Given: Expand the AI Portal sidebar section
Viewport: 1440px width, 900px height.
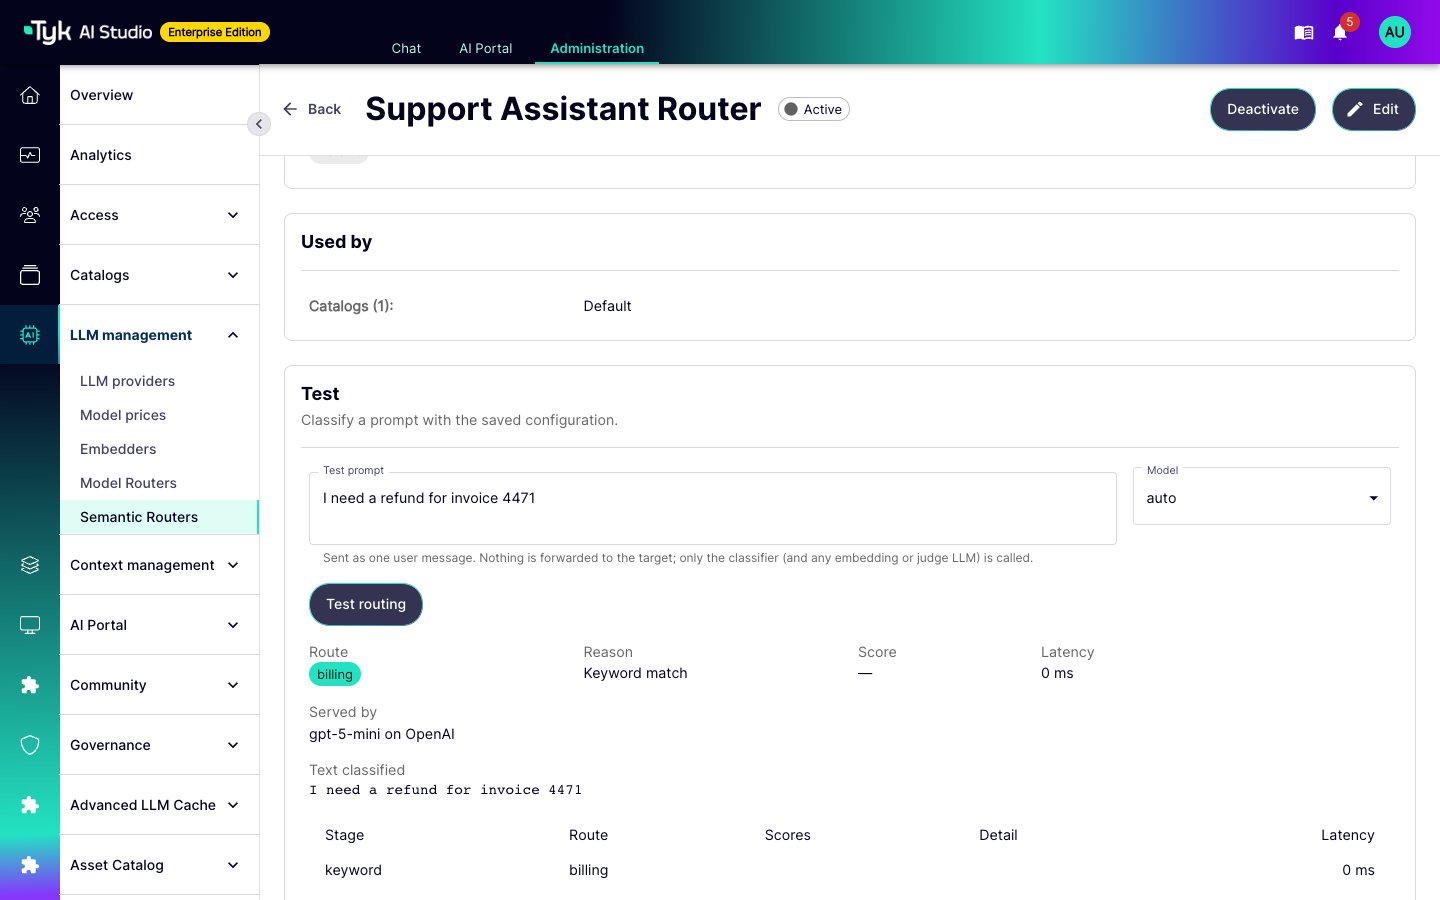Looking at the screenshot, I should [233, 625].
